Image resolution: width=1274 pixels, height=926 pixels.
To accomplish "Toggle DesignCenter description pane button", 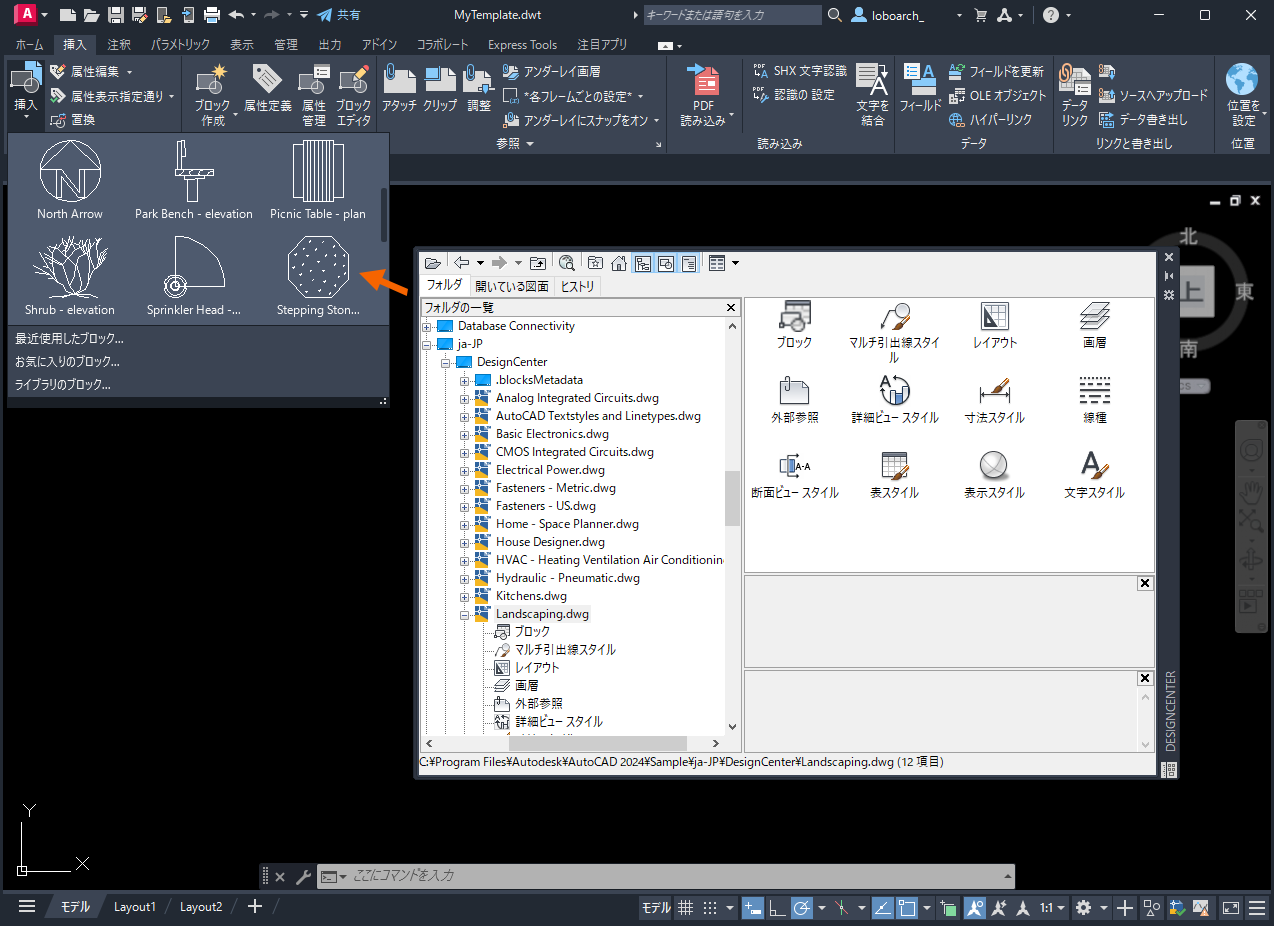I will (x=689, y=263).
